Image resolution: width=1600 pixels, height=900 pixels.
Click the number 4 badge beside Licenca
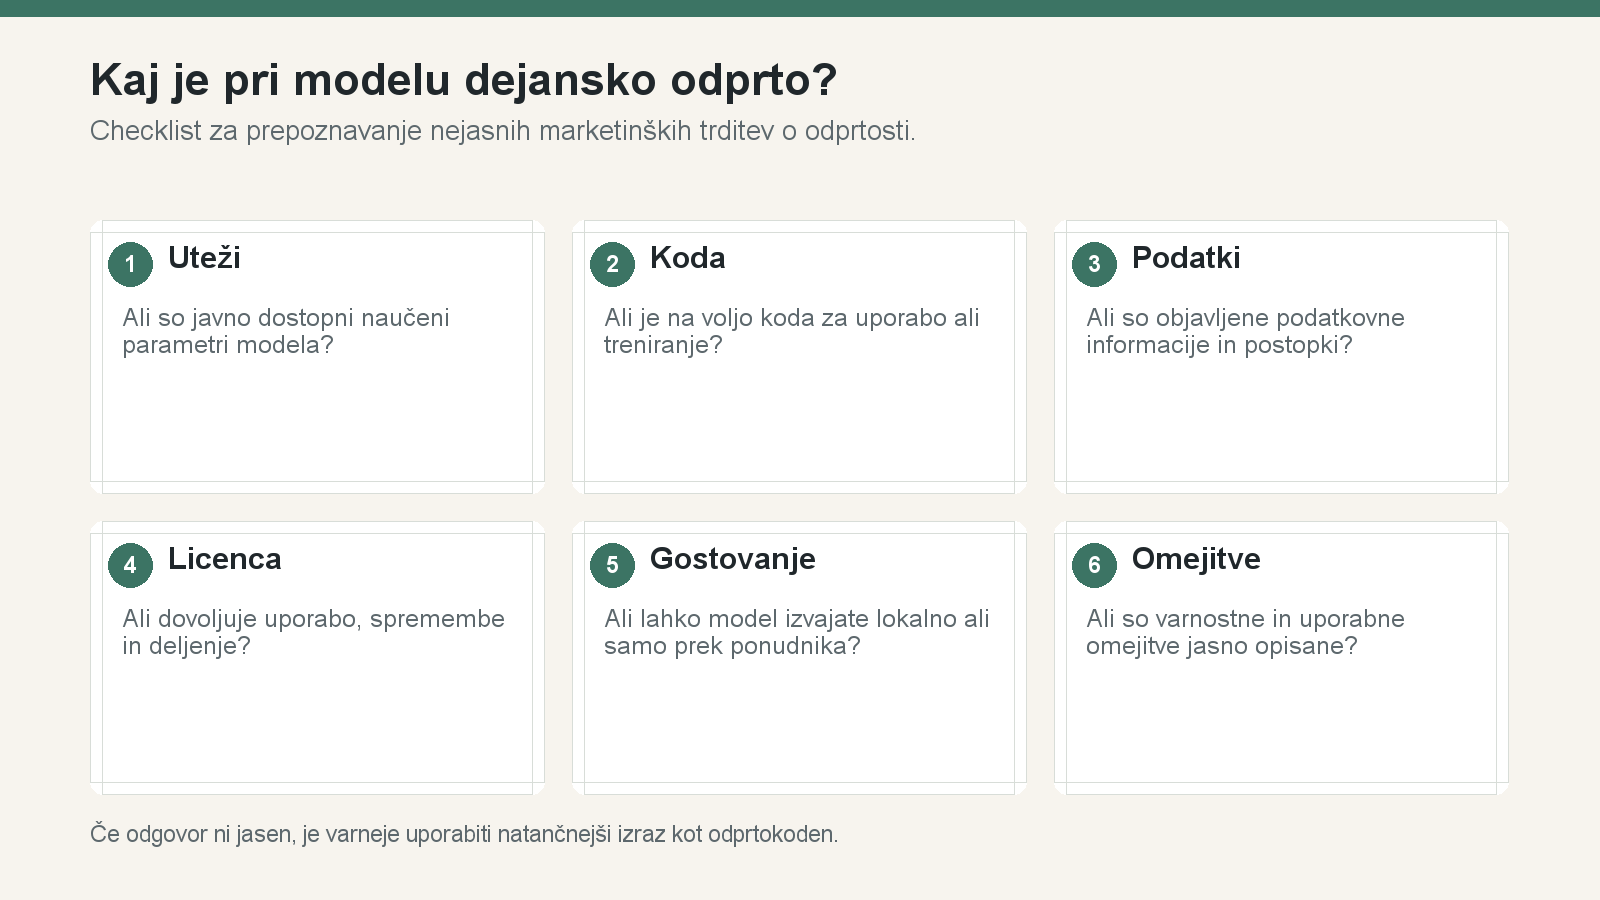(130, 565)
